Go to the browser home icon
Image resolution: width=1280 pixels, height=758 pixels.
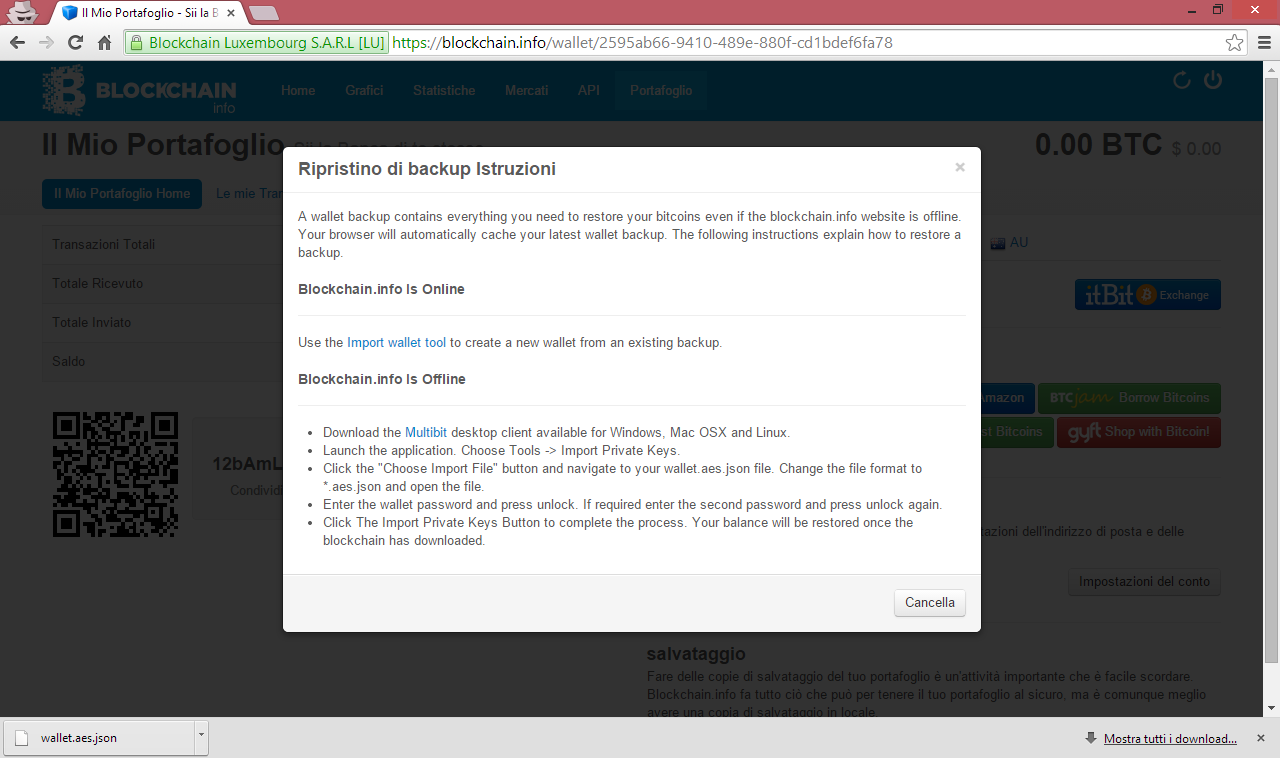click(x=104, y=43)
